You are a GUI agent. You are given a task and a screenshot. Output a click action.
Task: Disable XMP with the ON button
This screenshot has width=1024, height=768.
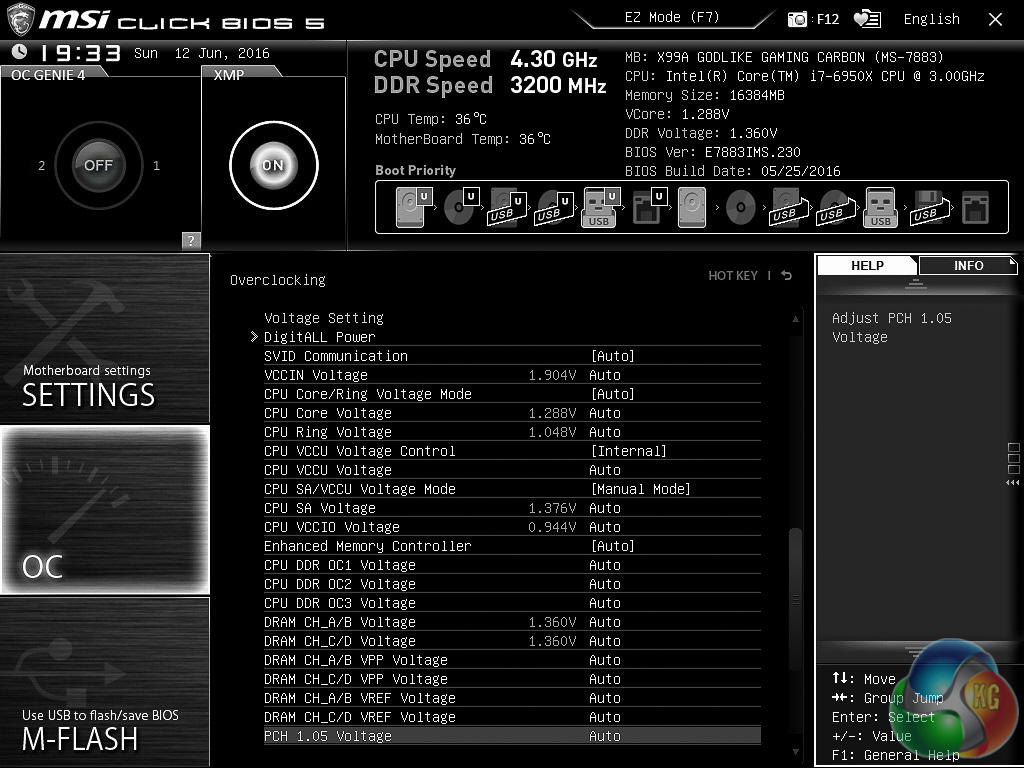point(273,165)
